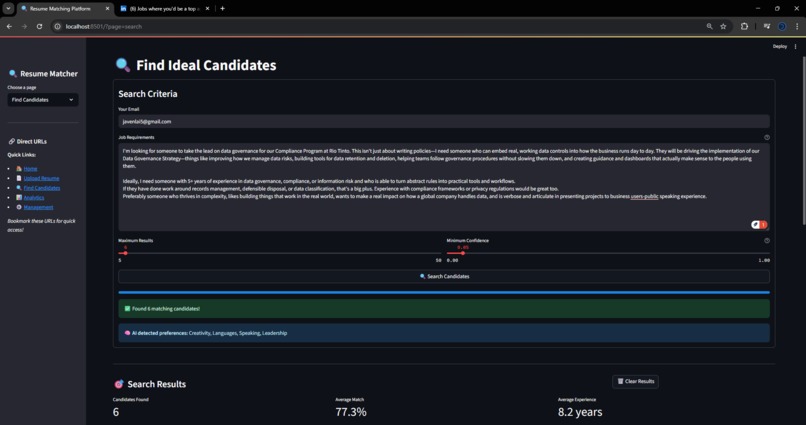
Task: Click the Maximum Results slider handle
Action: tap(125, 253)
